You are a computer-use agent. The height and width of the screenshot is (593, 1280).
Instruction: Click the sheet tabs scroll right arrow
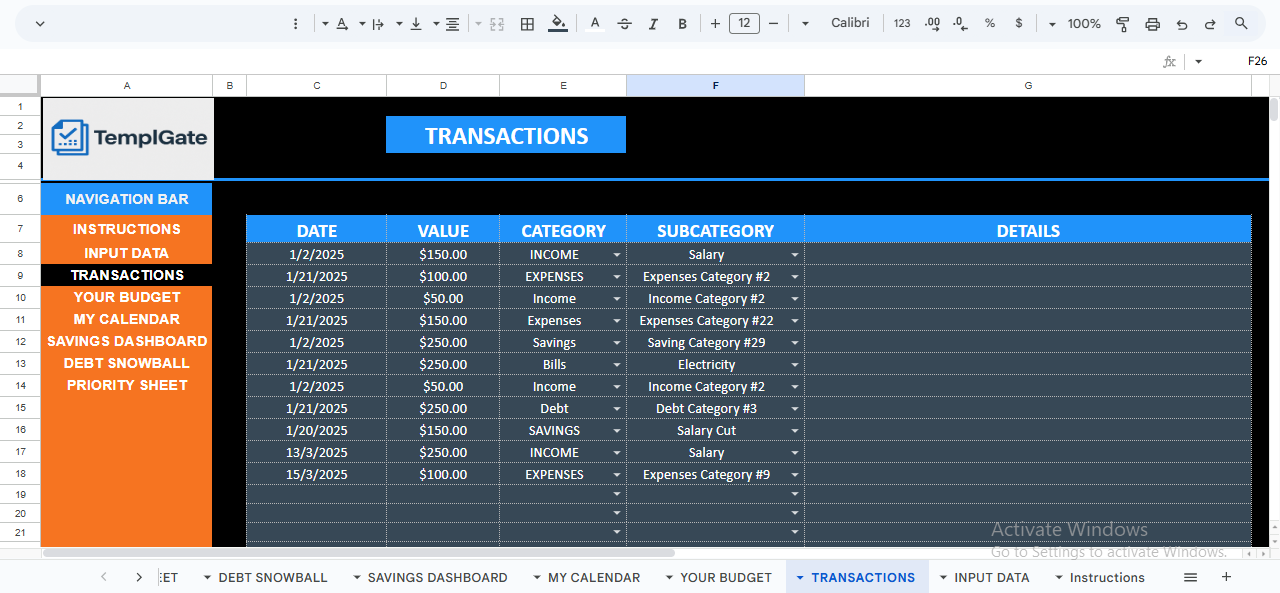(139, 577)
